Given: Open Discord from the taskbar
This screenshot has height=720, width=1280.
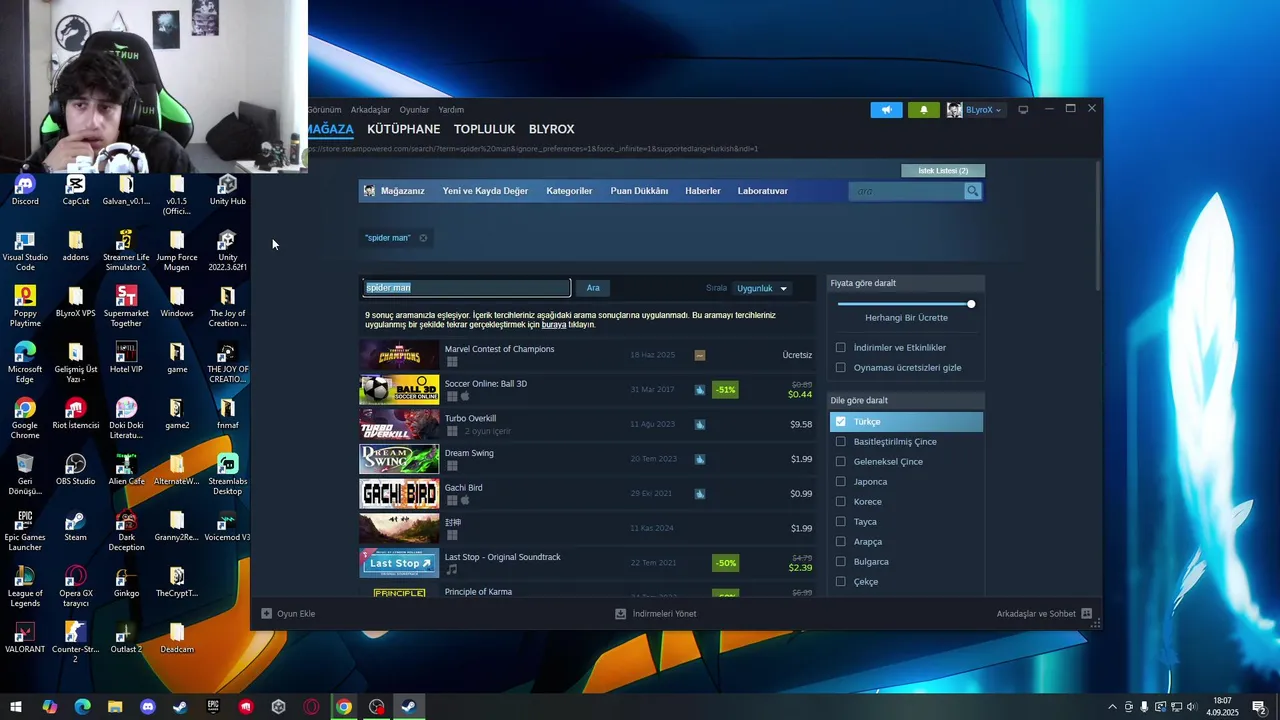Looking at the screenshot, I should (x=148, y=707).
